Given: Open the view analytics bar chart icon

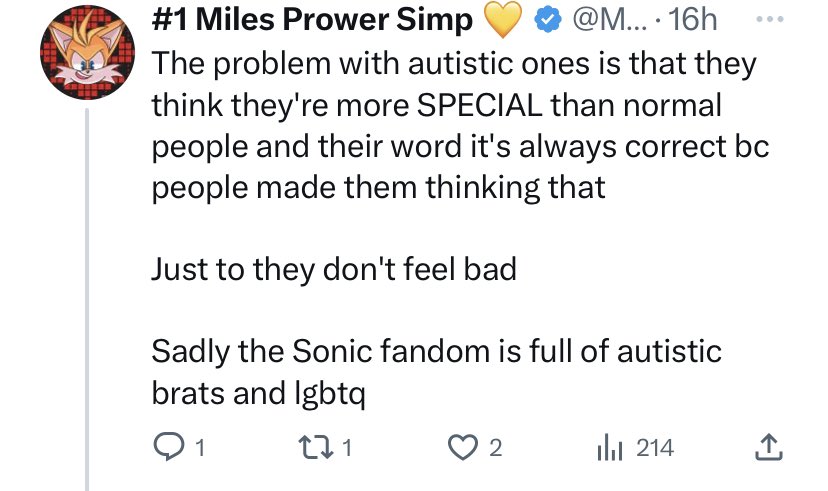Looking at the screenshot, I should pyautogui.click(x=610, y=447).
